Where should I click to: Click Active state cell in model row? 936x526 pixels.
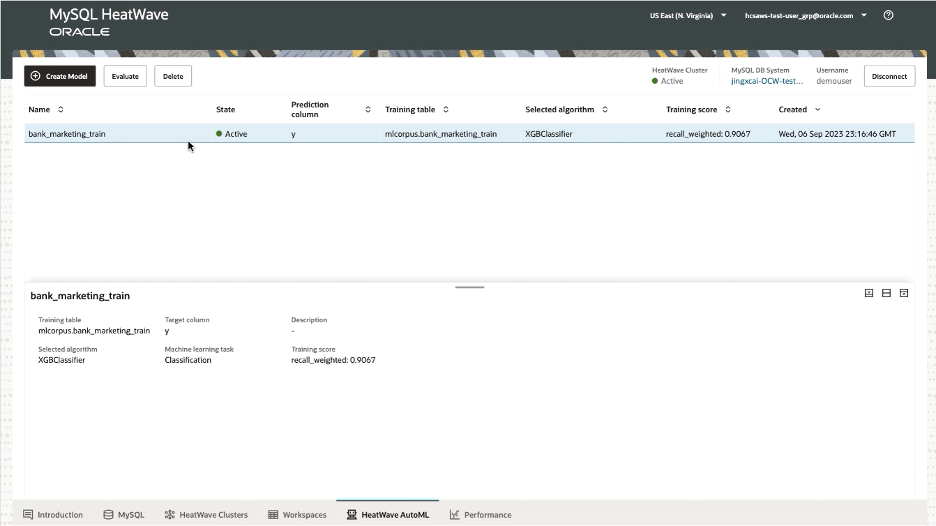[232, 134]
